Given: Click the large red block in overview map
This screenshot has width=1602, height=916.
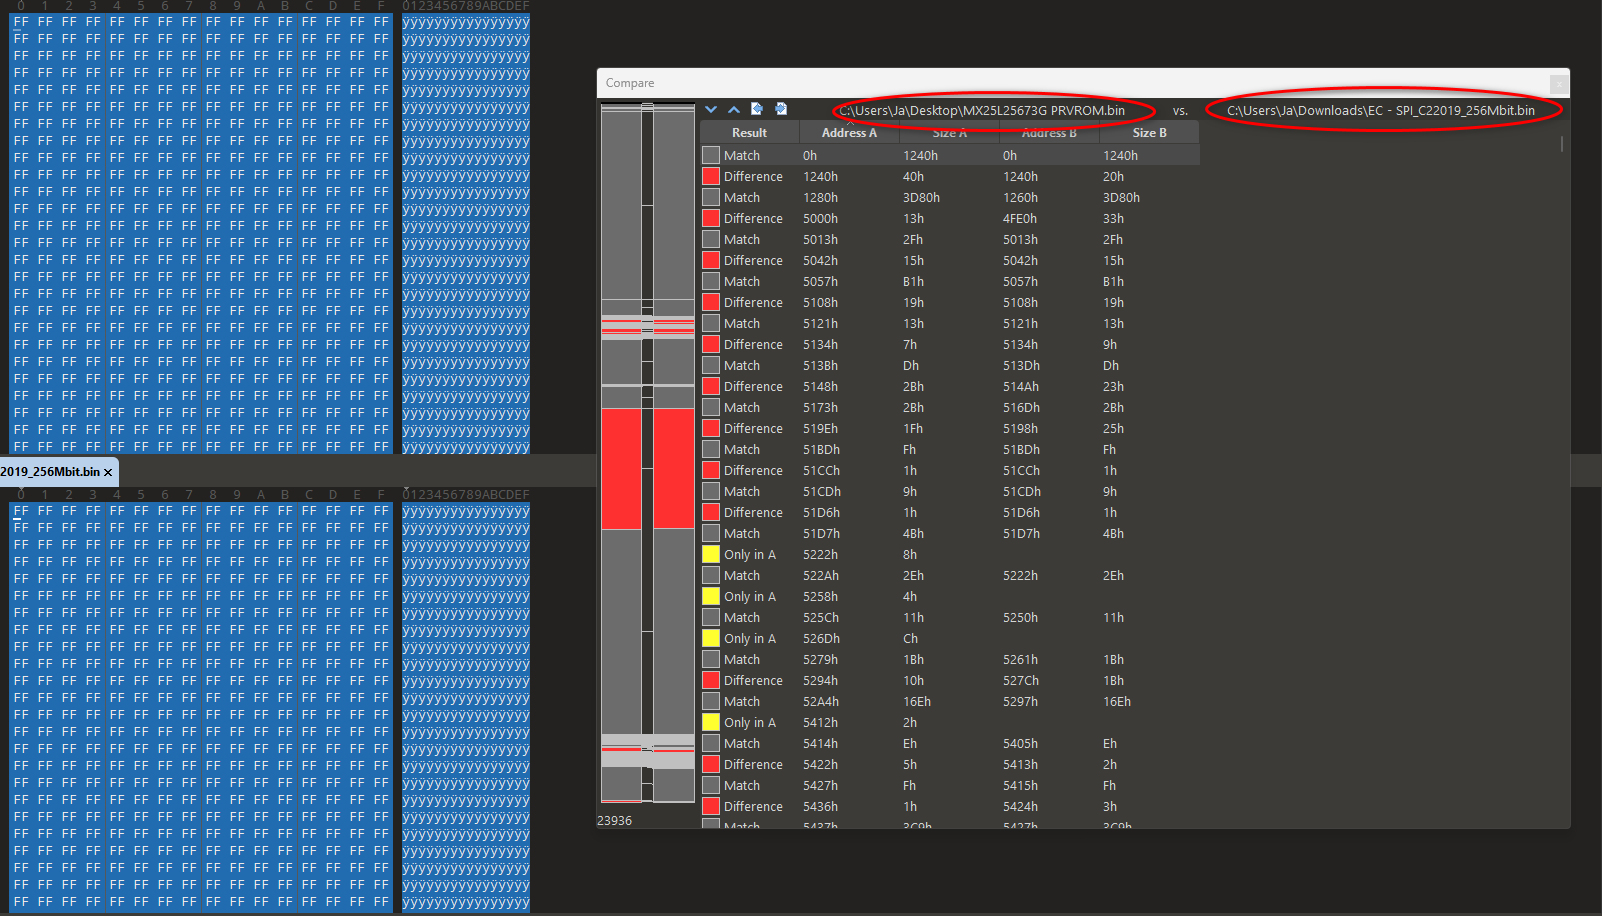Looking at the screenshot, I should (647, 469).
